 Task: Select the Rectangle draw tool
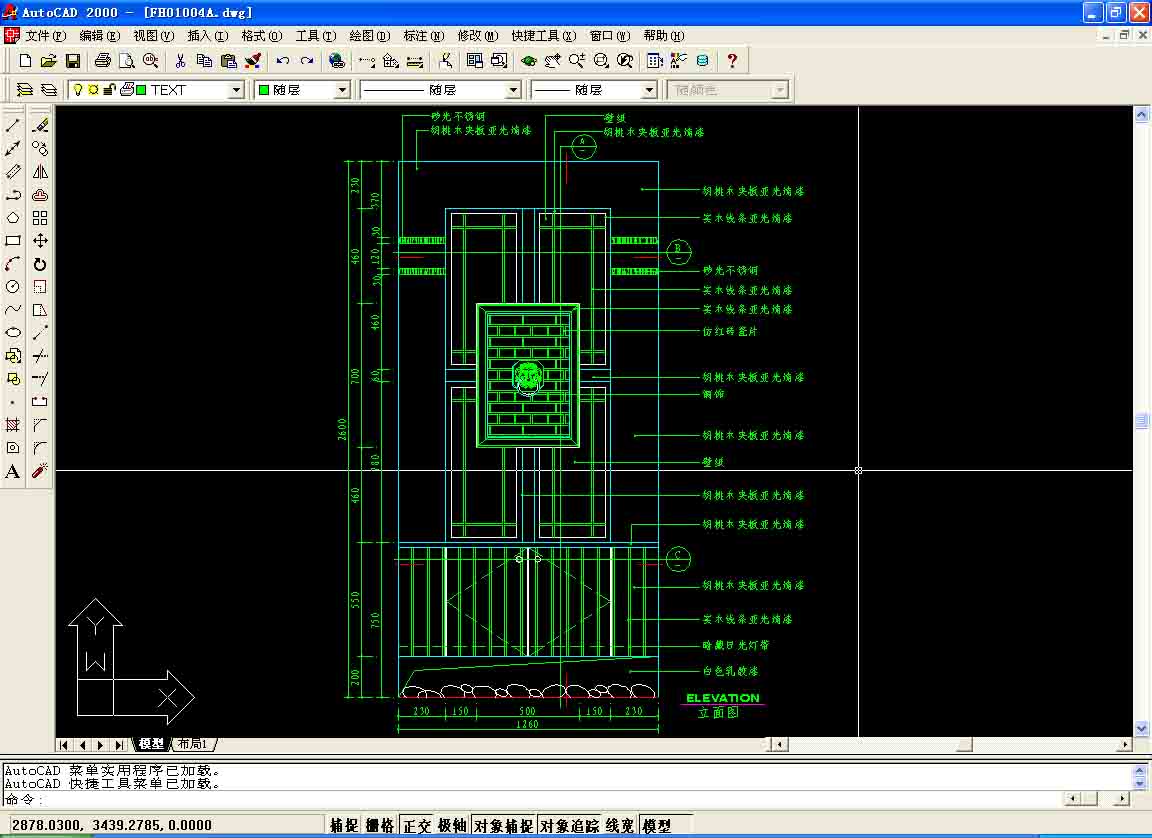(13, 241)
